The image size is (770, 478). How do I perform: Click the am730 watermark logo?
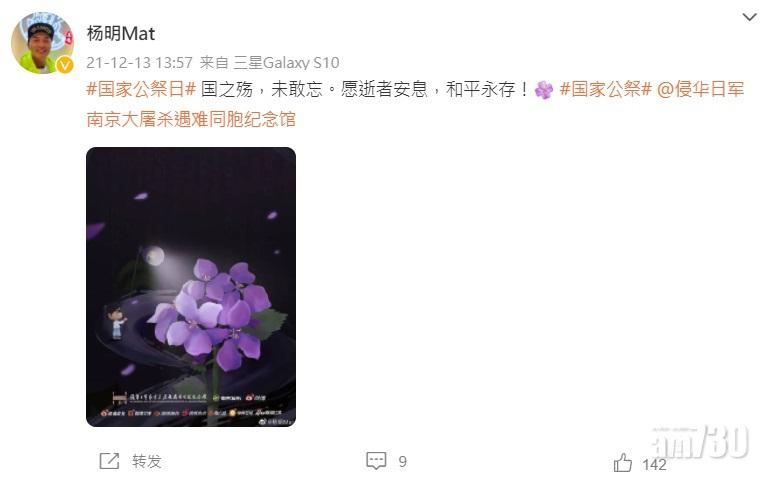coord(700,442)
